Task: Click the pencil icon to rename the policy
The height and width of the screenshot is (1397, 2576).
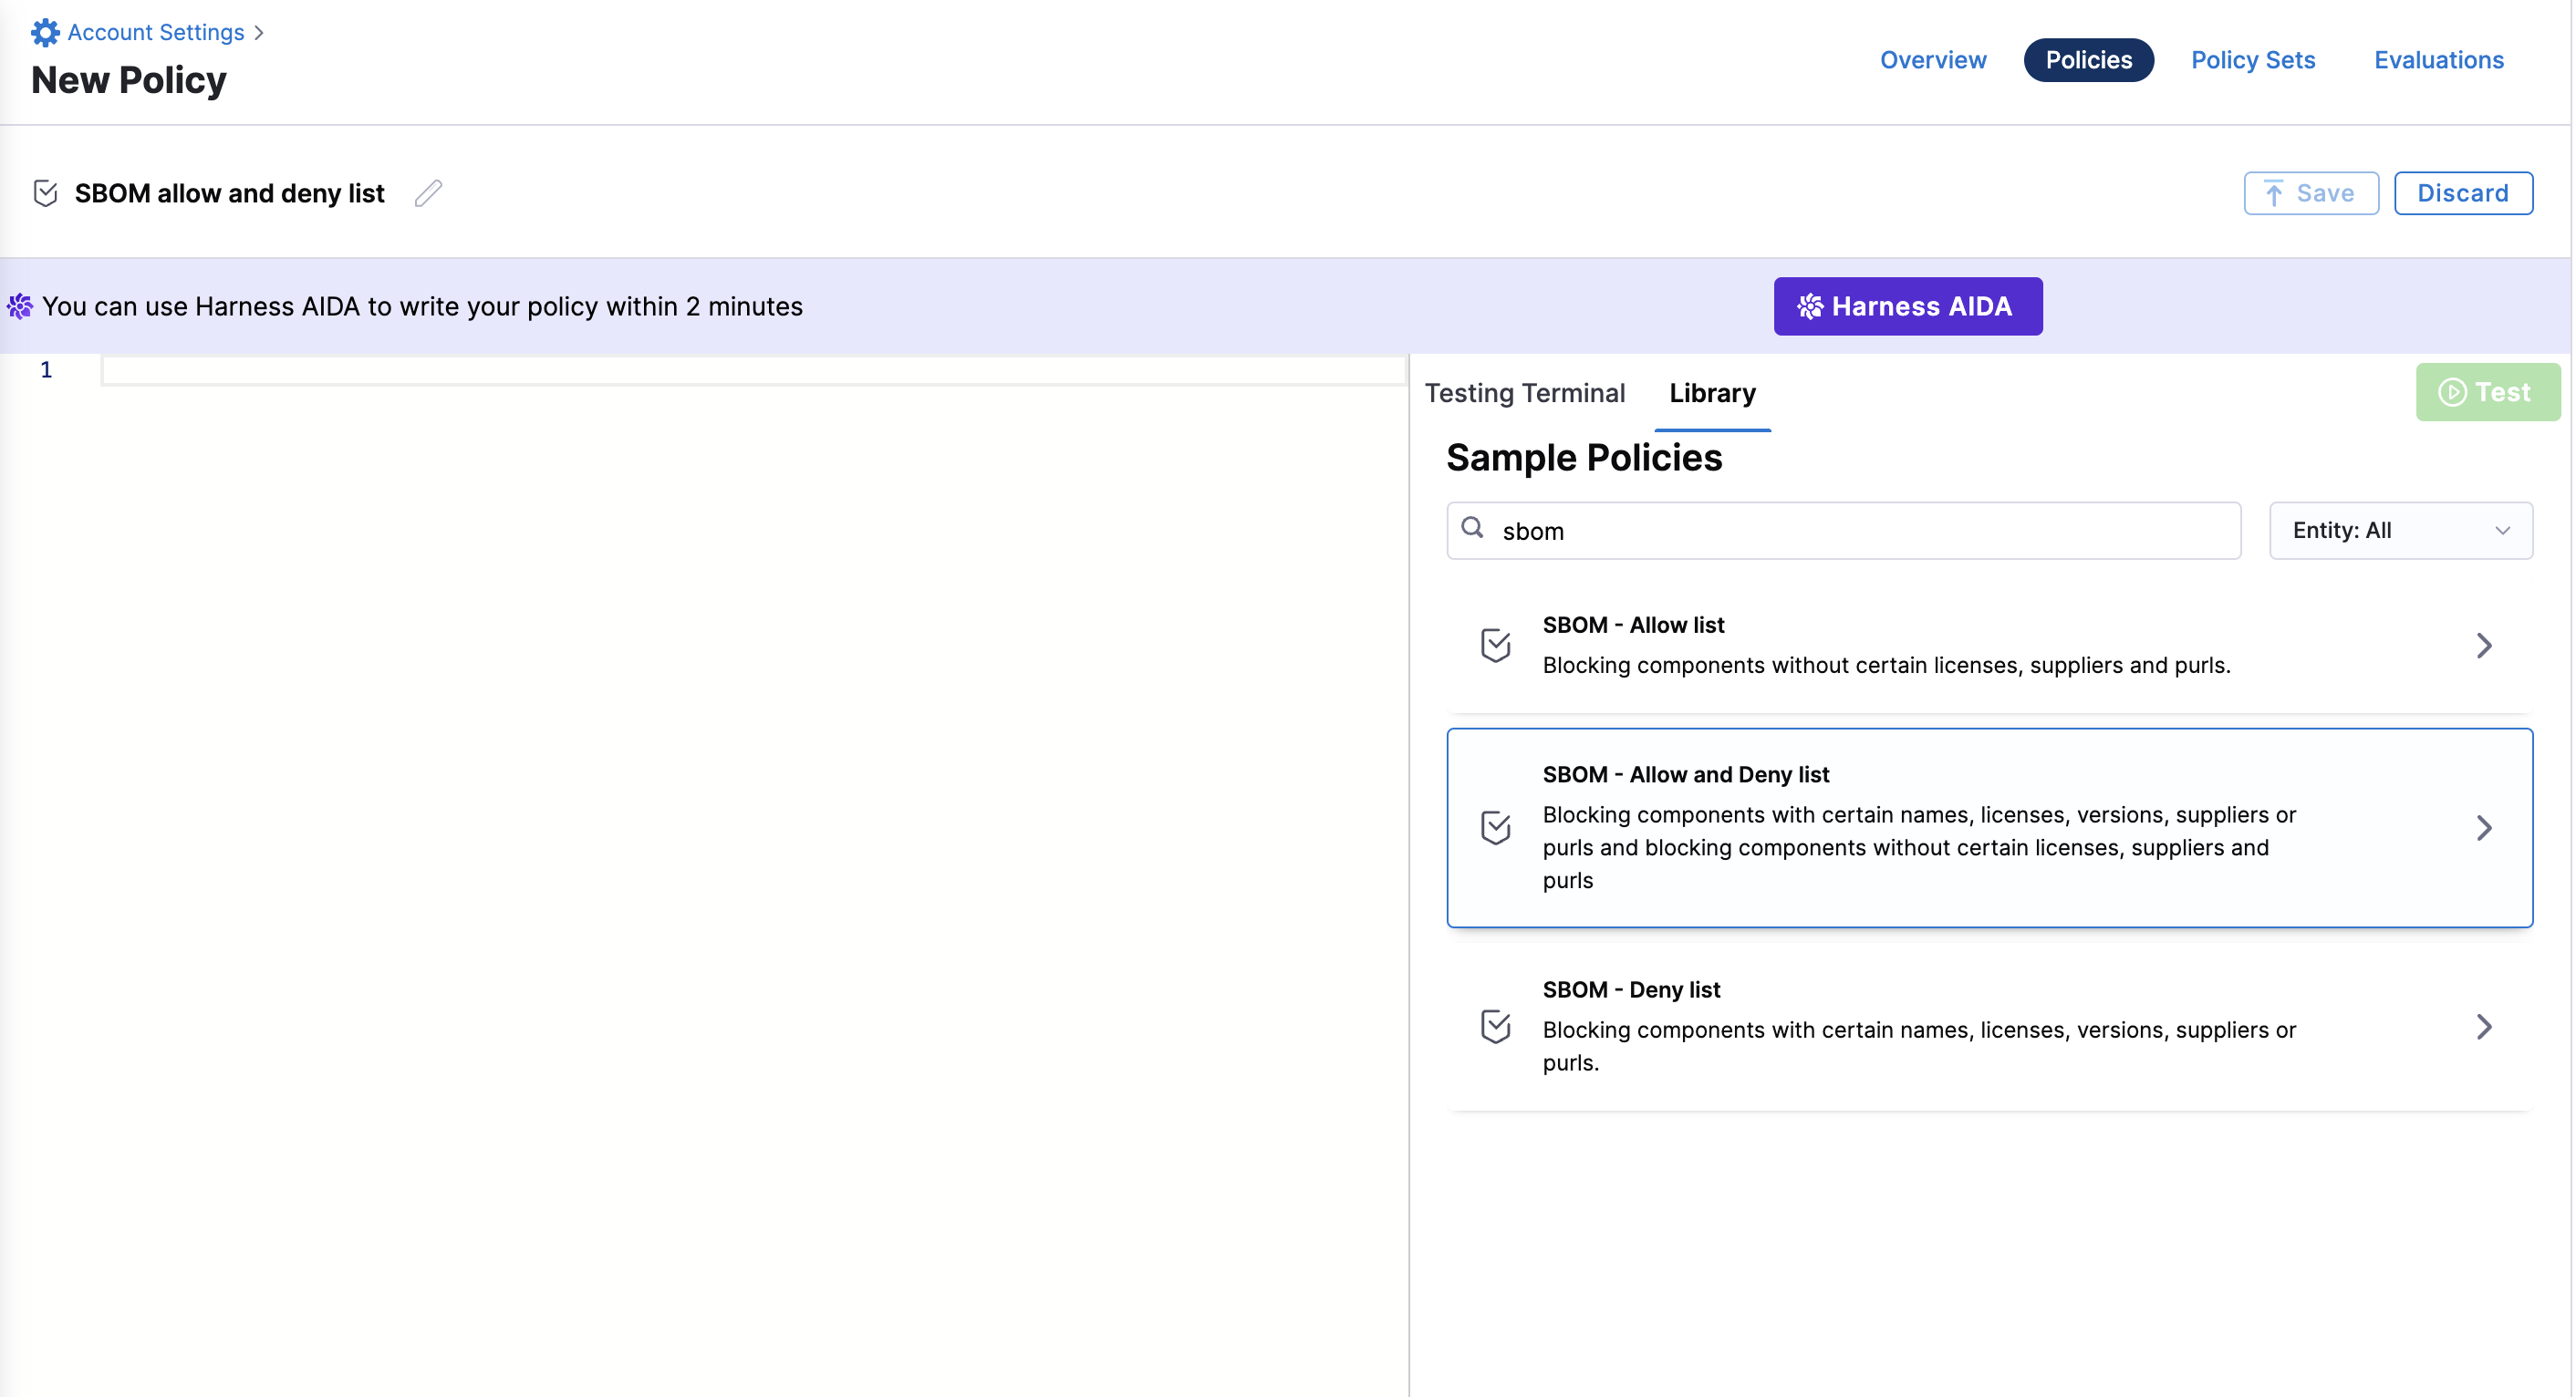Action: [428, 193]
